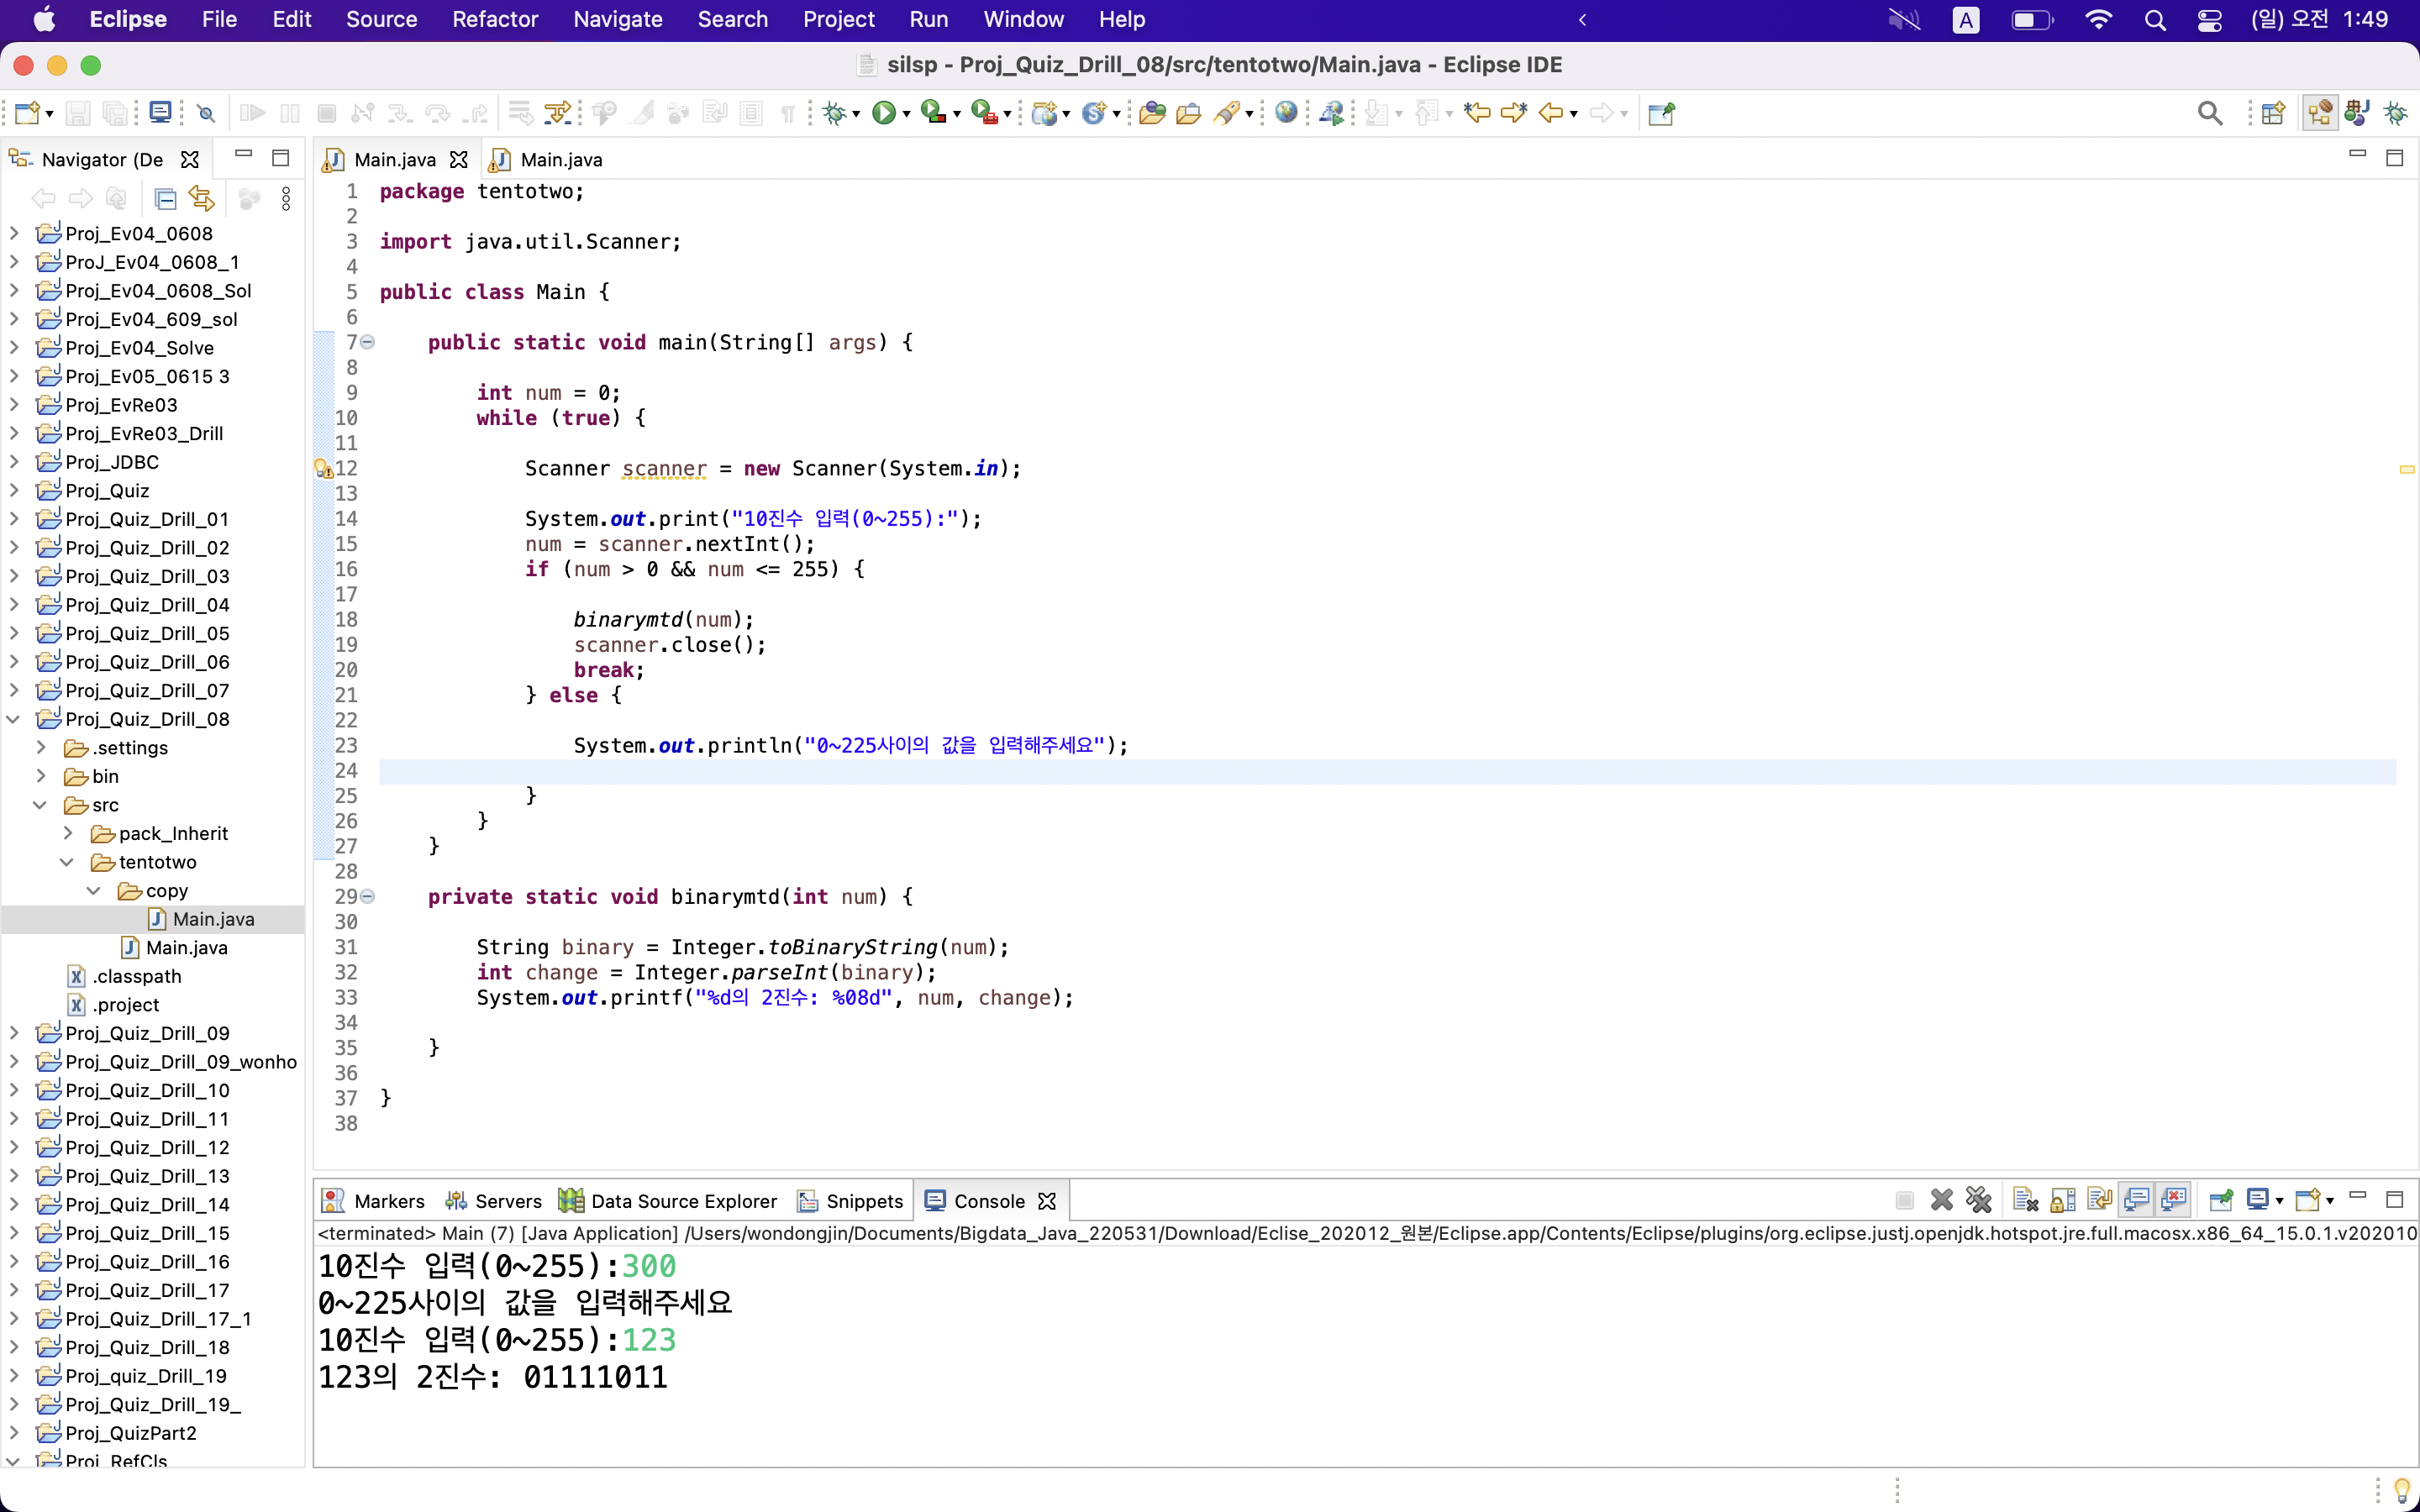Image resolution: width=2420 pixels, height=1512 pixels.
Task: Open the Run button dropdown arrow
Action: 907,115
